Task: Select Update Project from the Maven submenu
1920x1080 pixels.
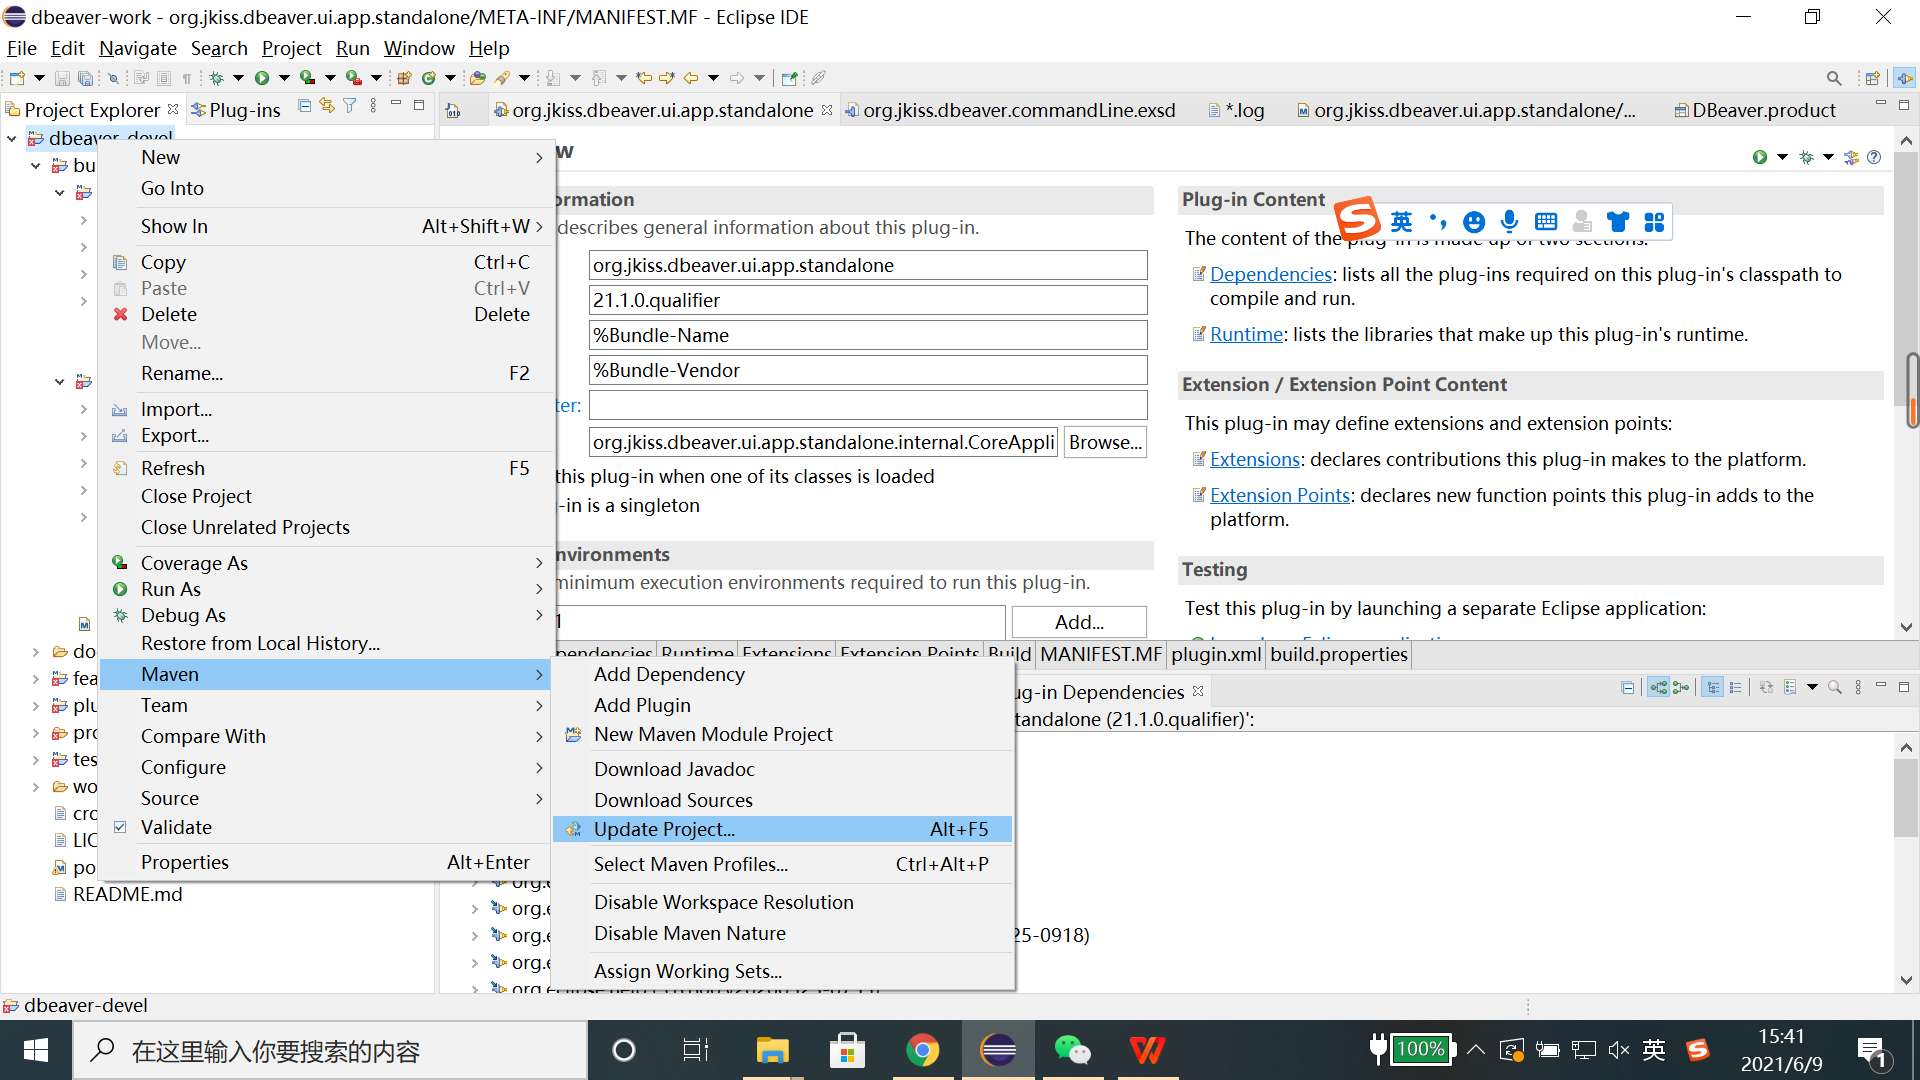Action: coord(665,829)
